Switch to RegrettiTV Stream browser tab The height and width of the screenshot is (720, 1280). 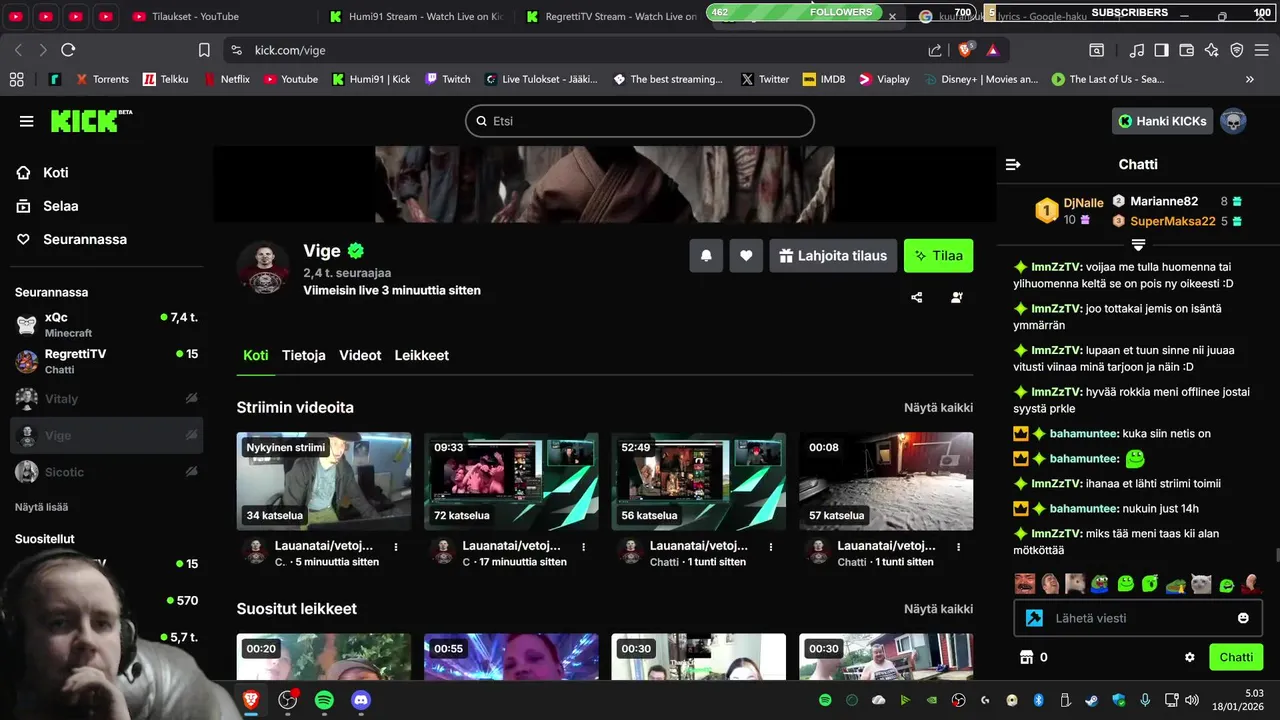[613, 16]
